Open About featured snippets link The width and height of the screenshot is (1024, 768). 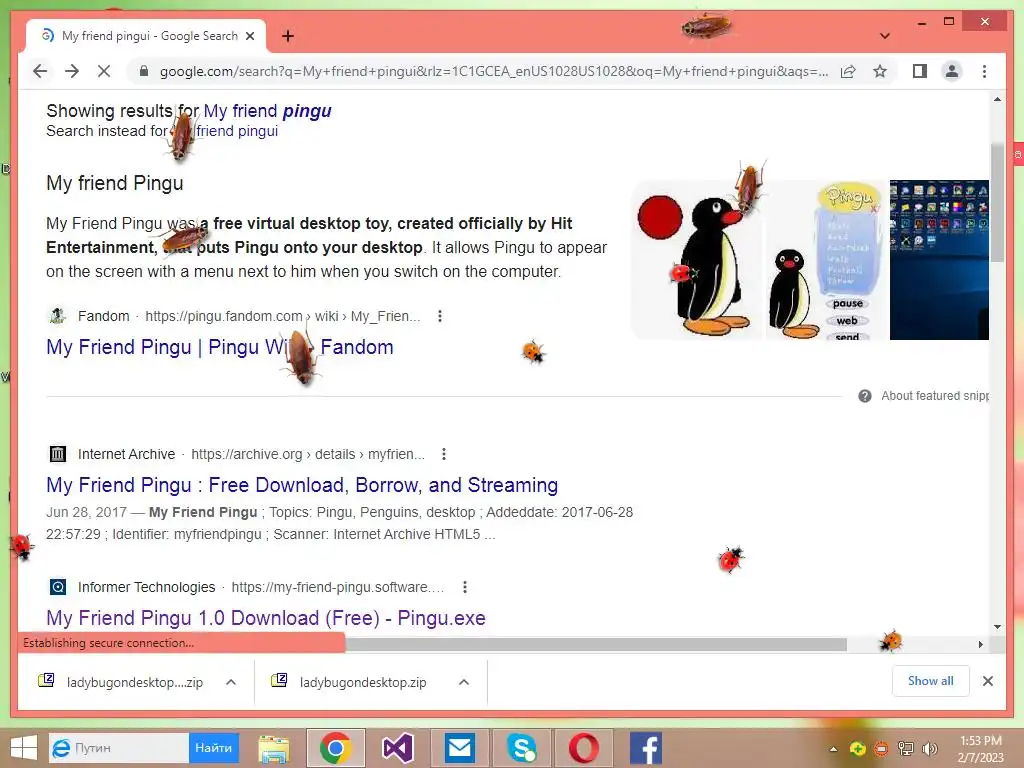(x=935, y=396)
